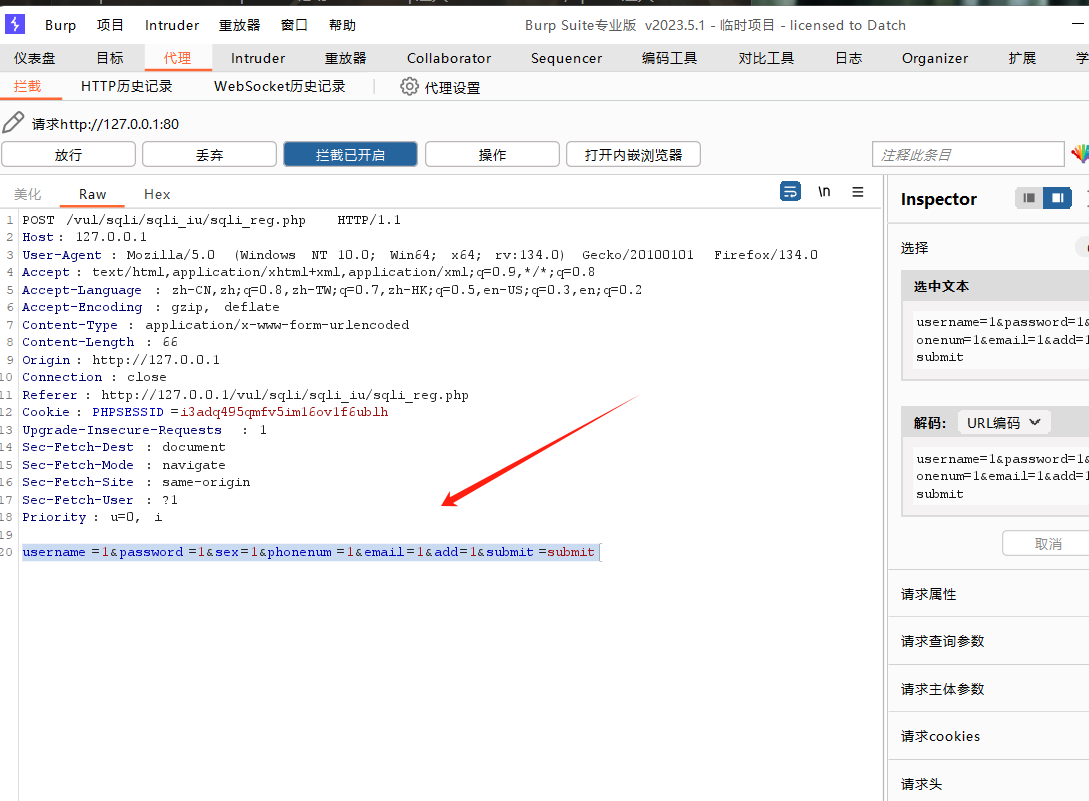Switch to the 目标 tab

click(x=110, y=58)
